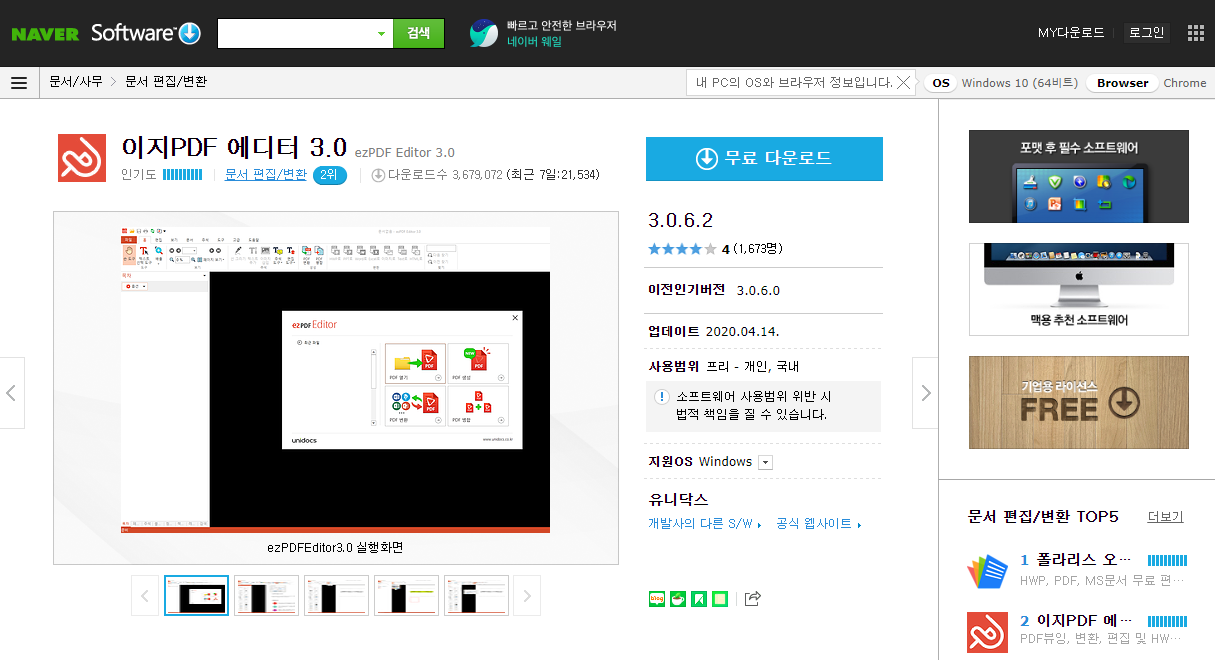The height and width of the screenshot is (660, 1215).
Task: Go to previous thumbnail page
Action: [144, 598]
